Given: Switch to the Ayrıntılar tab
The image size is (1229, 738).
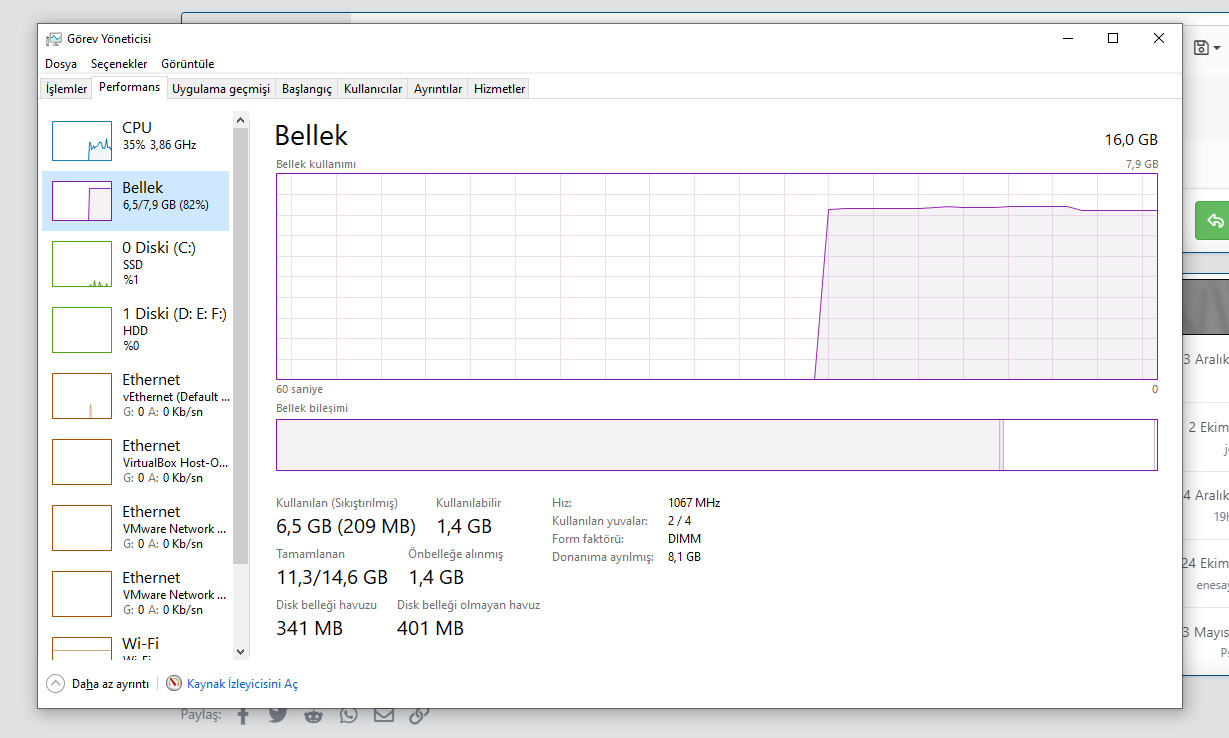Looking at the screenshot, I should coord(438,89).
